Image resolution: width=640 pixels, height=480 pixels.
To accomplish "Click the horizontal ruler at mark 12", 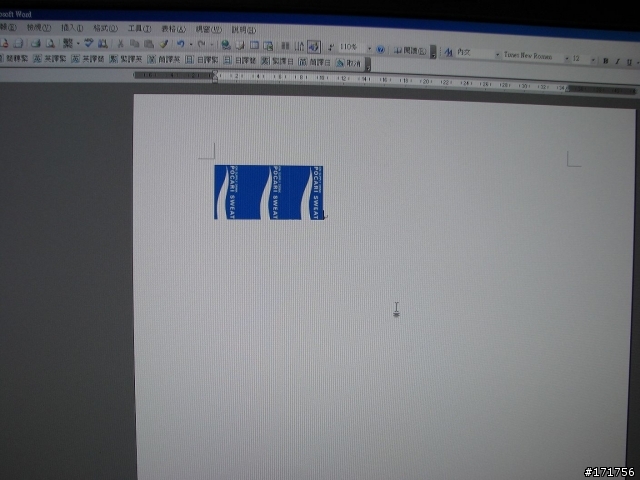I will coord(343,78).
